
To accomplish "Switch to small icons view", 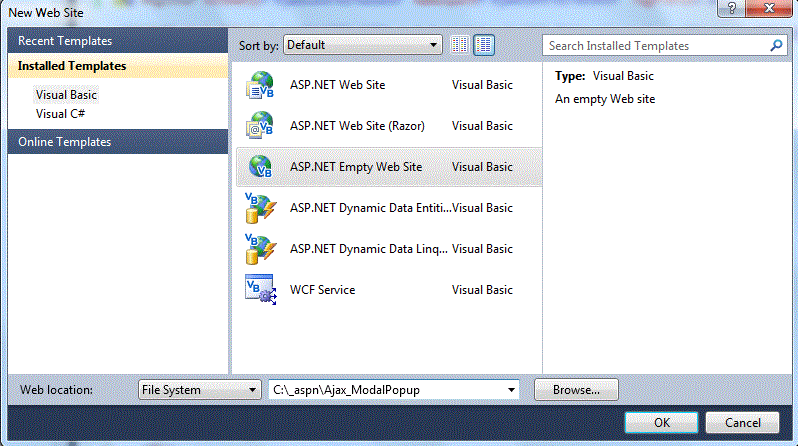I will point(460,45).
